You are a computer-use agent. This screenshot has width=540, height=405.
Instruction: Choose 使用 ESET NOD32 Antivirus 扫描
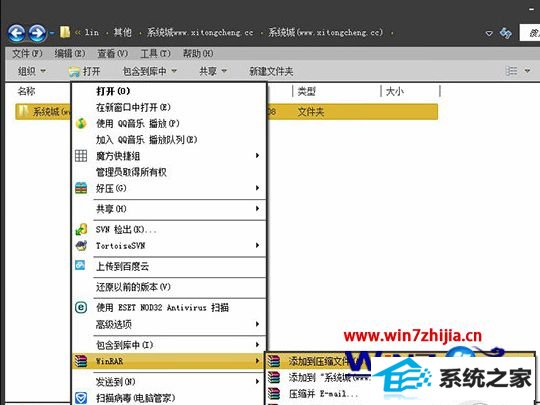point(169,307)
